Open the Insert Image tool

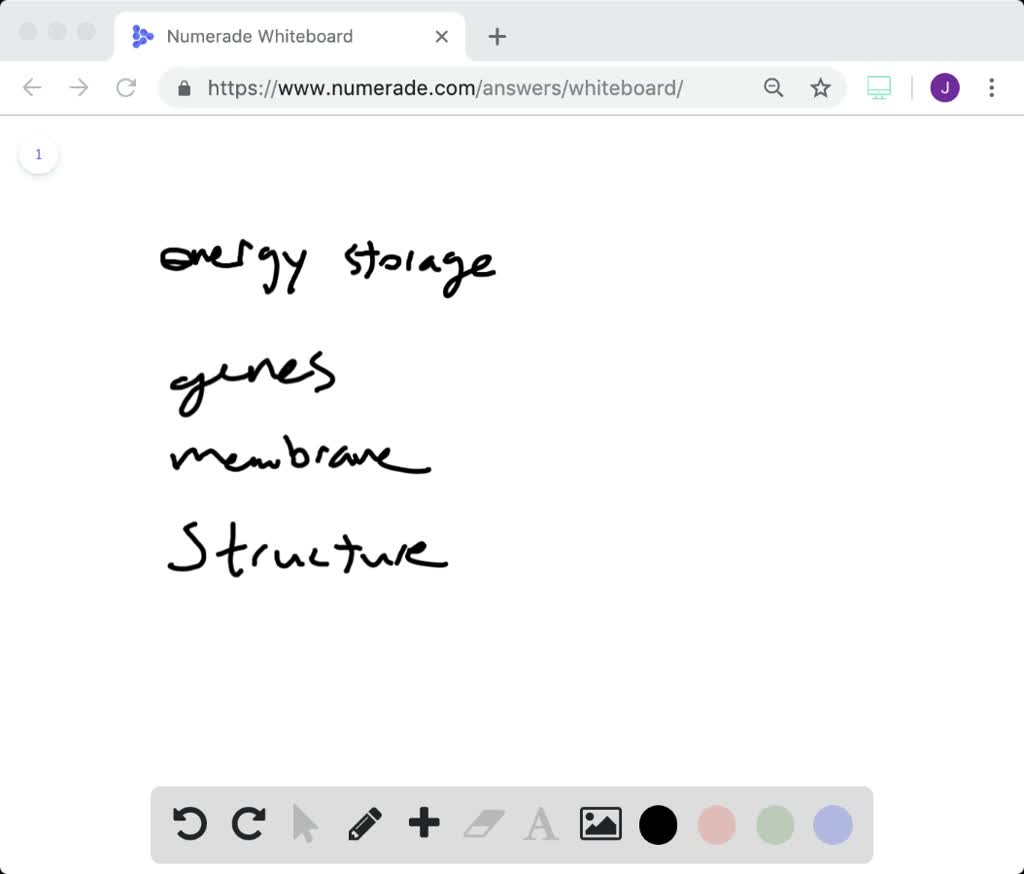[x=600, y=825]
